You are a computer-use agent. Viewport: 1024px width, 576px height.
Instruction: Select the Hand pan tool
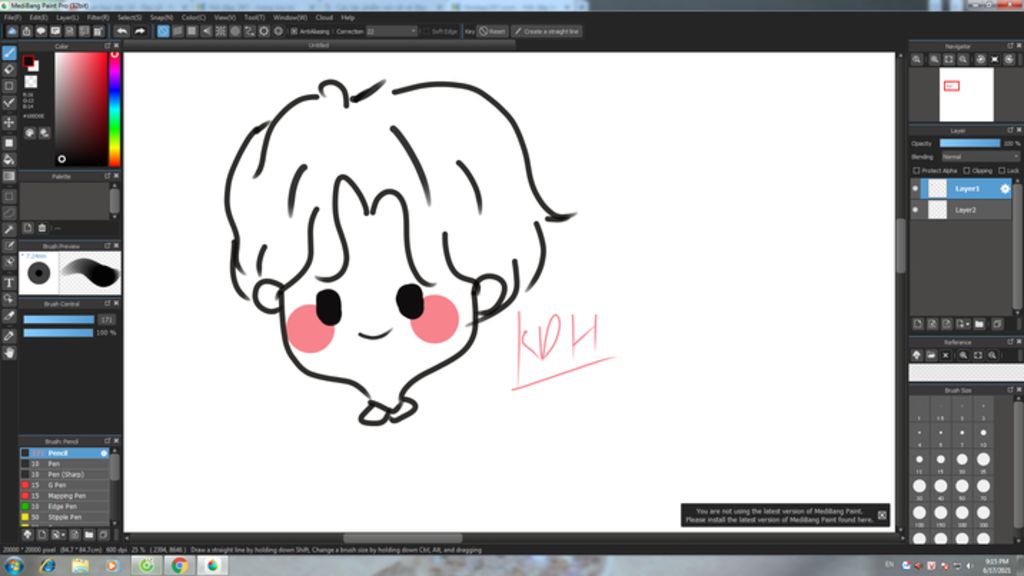[9, 353]
